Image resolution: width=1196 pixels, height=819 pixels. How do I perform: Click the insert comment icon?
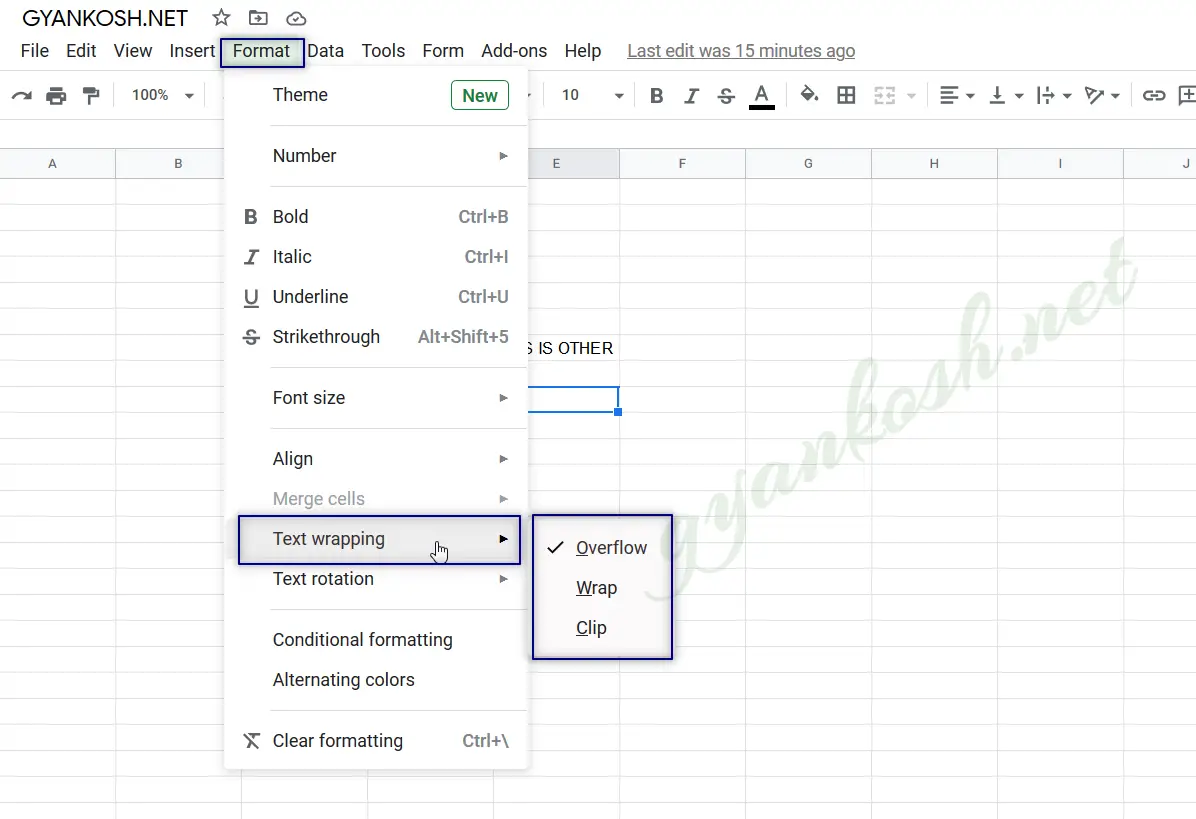pos(1187,95)
